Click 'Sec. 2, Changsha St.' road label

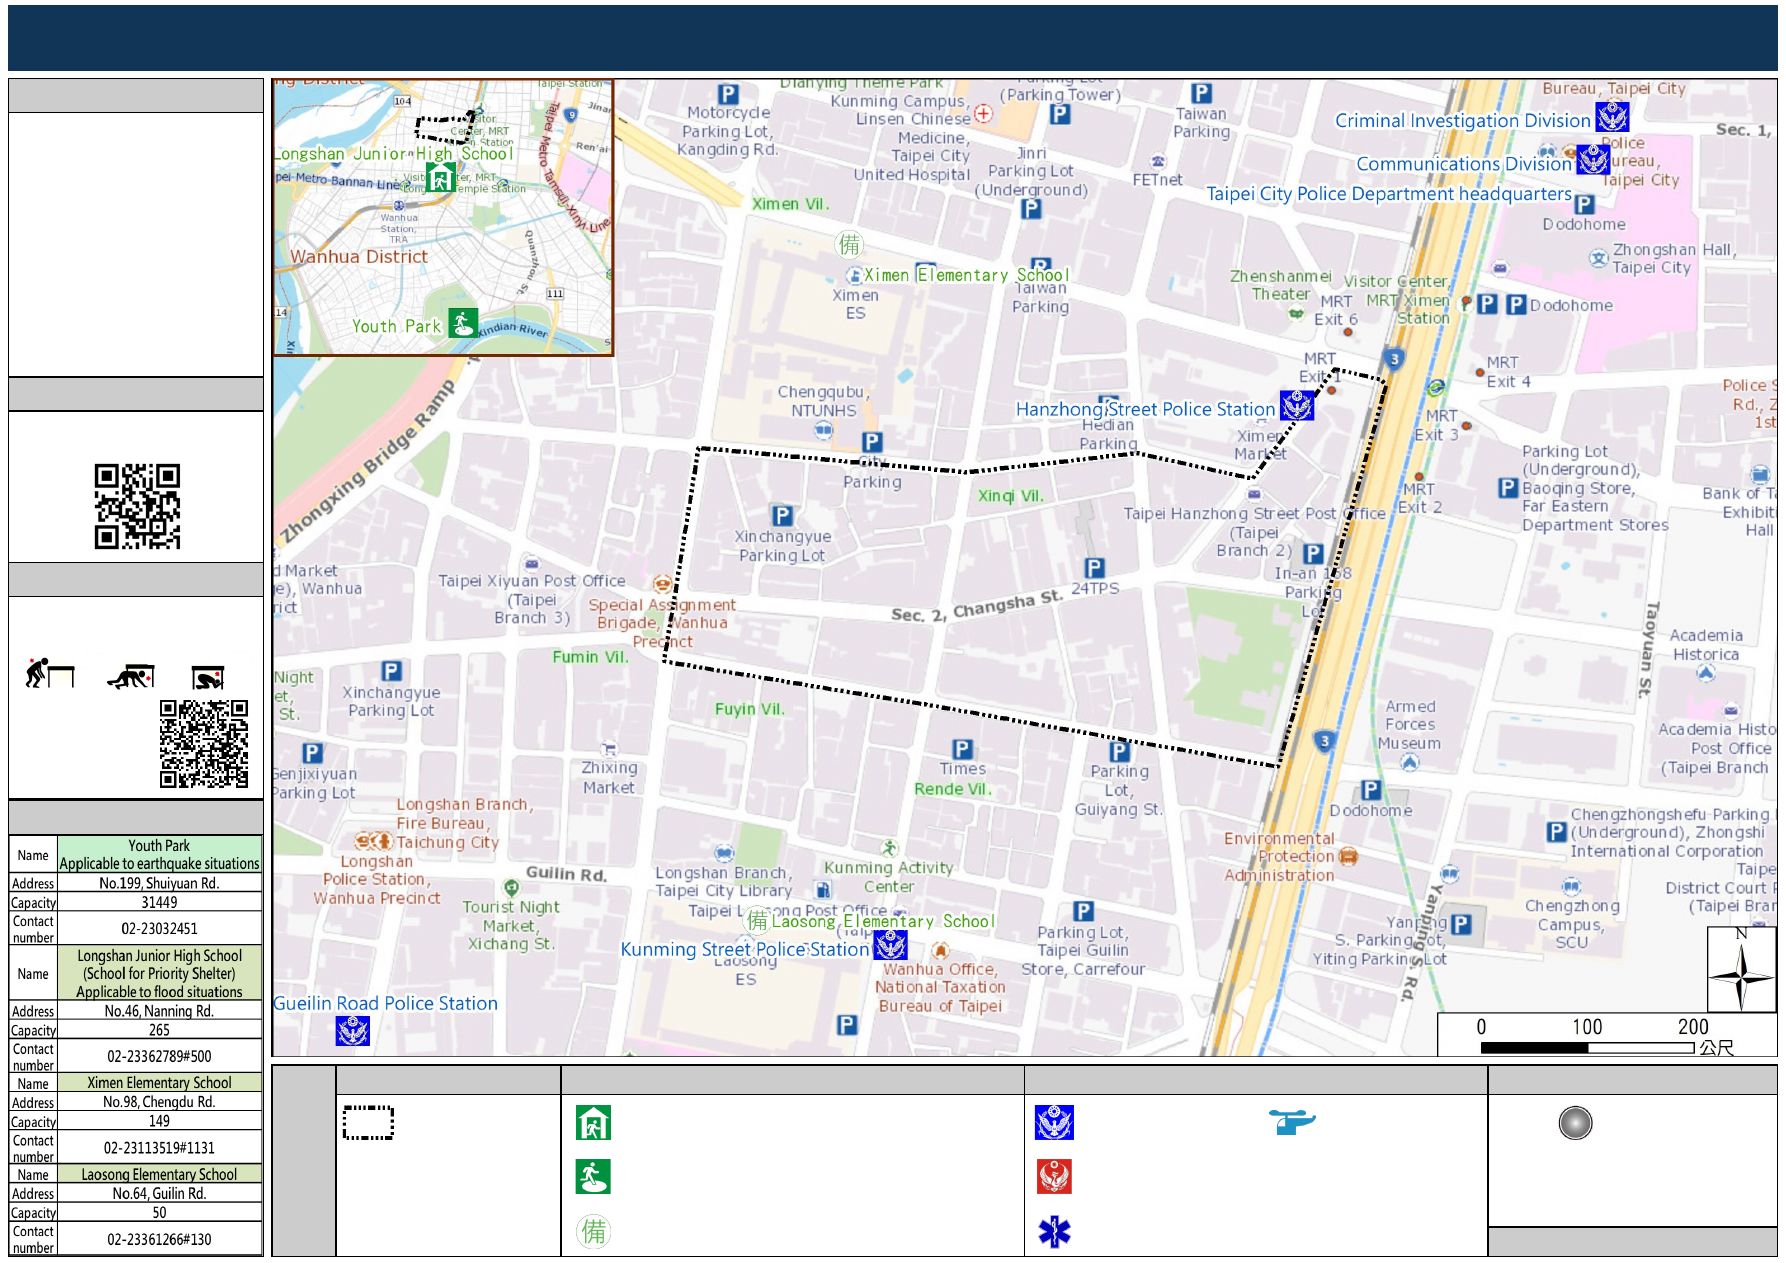click(976, 607)
